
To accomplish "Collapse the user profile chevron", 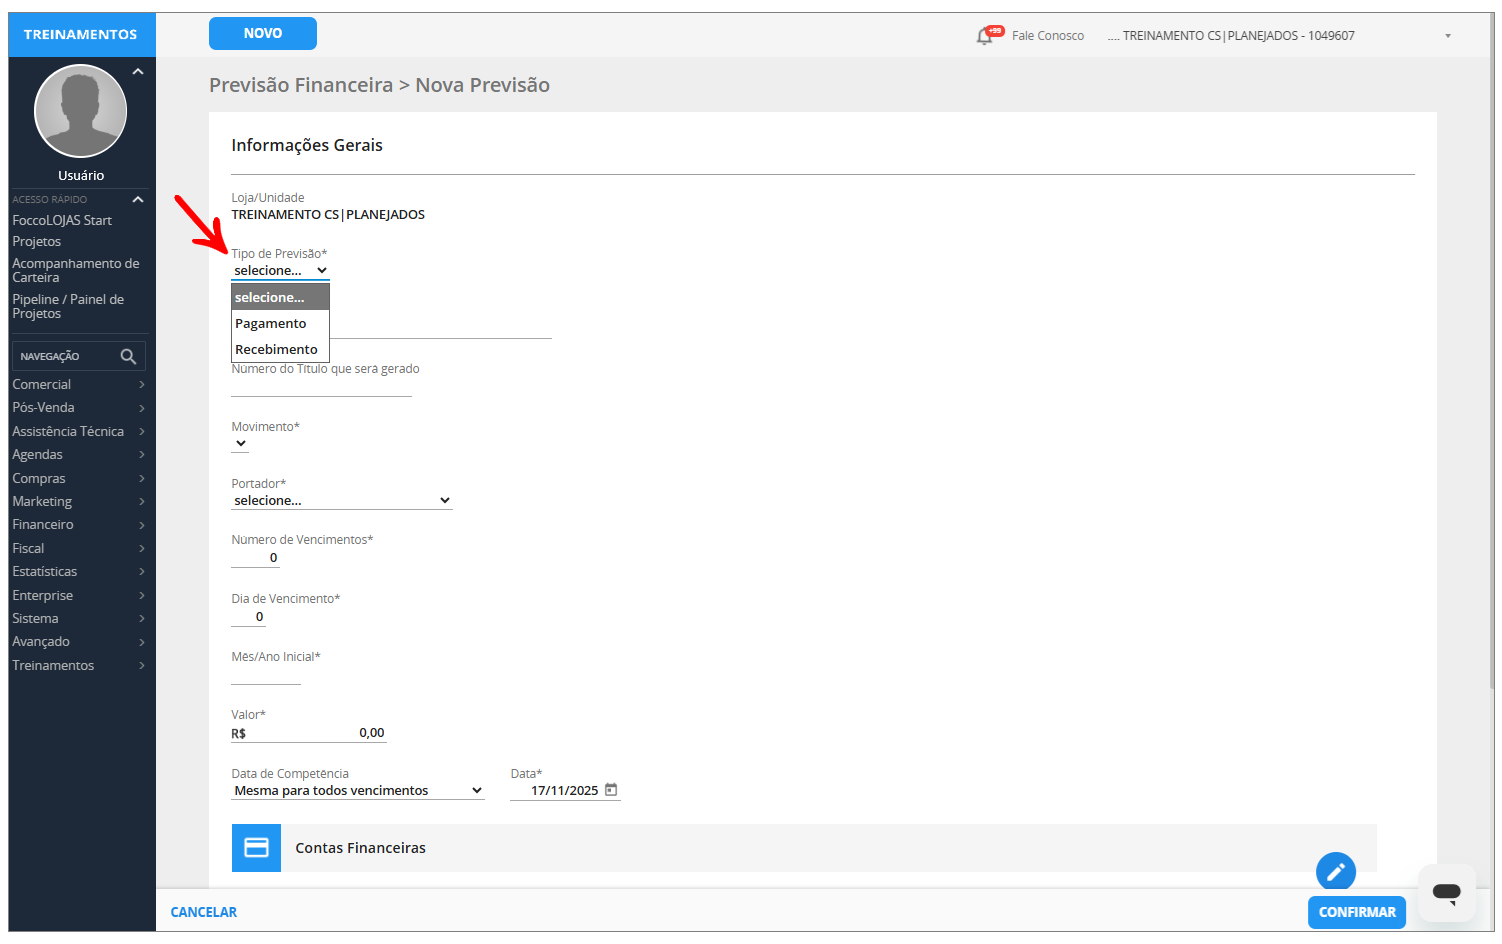I will (x=138, y=72).
